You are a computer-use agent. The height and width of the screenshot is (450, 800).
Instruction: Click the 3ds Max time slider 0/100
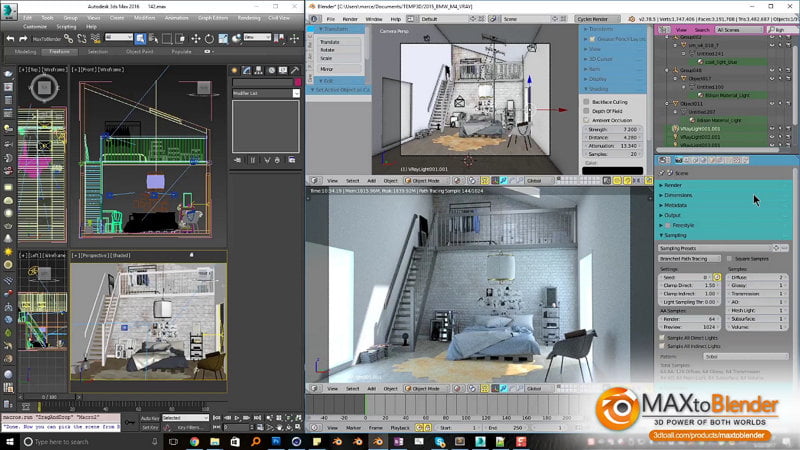[49, 396]
